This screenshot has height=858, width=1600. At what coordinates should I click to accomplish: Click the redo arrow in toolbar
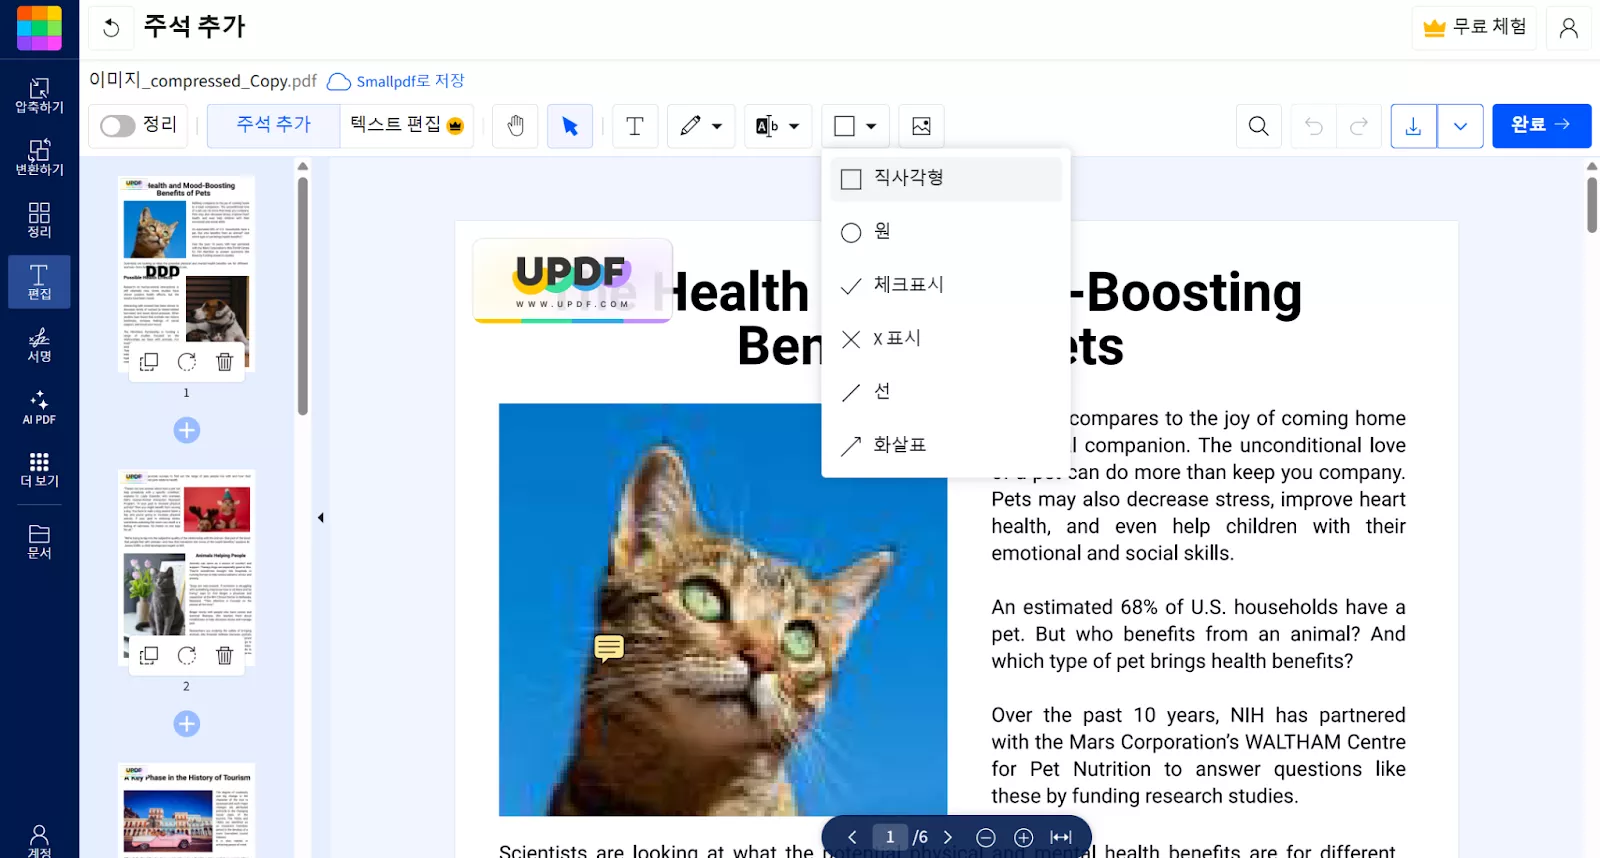click(1359, 126)
